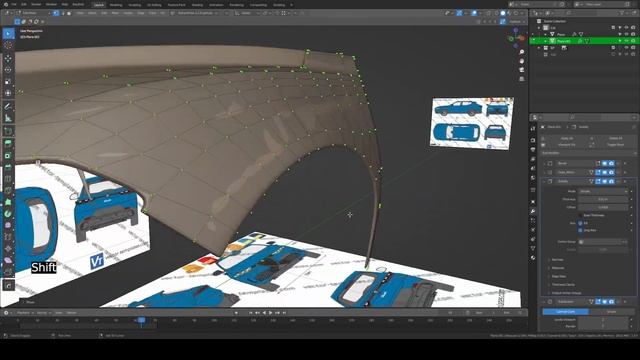Expand the Materials subpanel
The height and width of the screenshot is (360, 640).
click(558, 268)
